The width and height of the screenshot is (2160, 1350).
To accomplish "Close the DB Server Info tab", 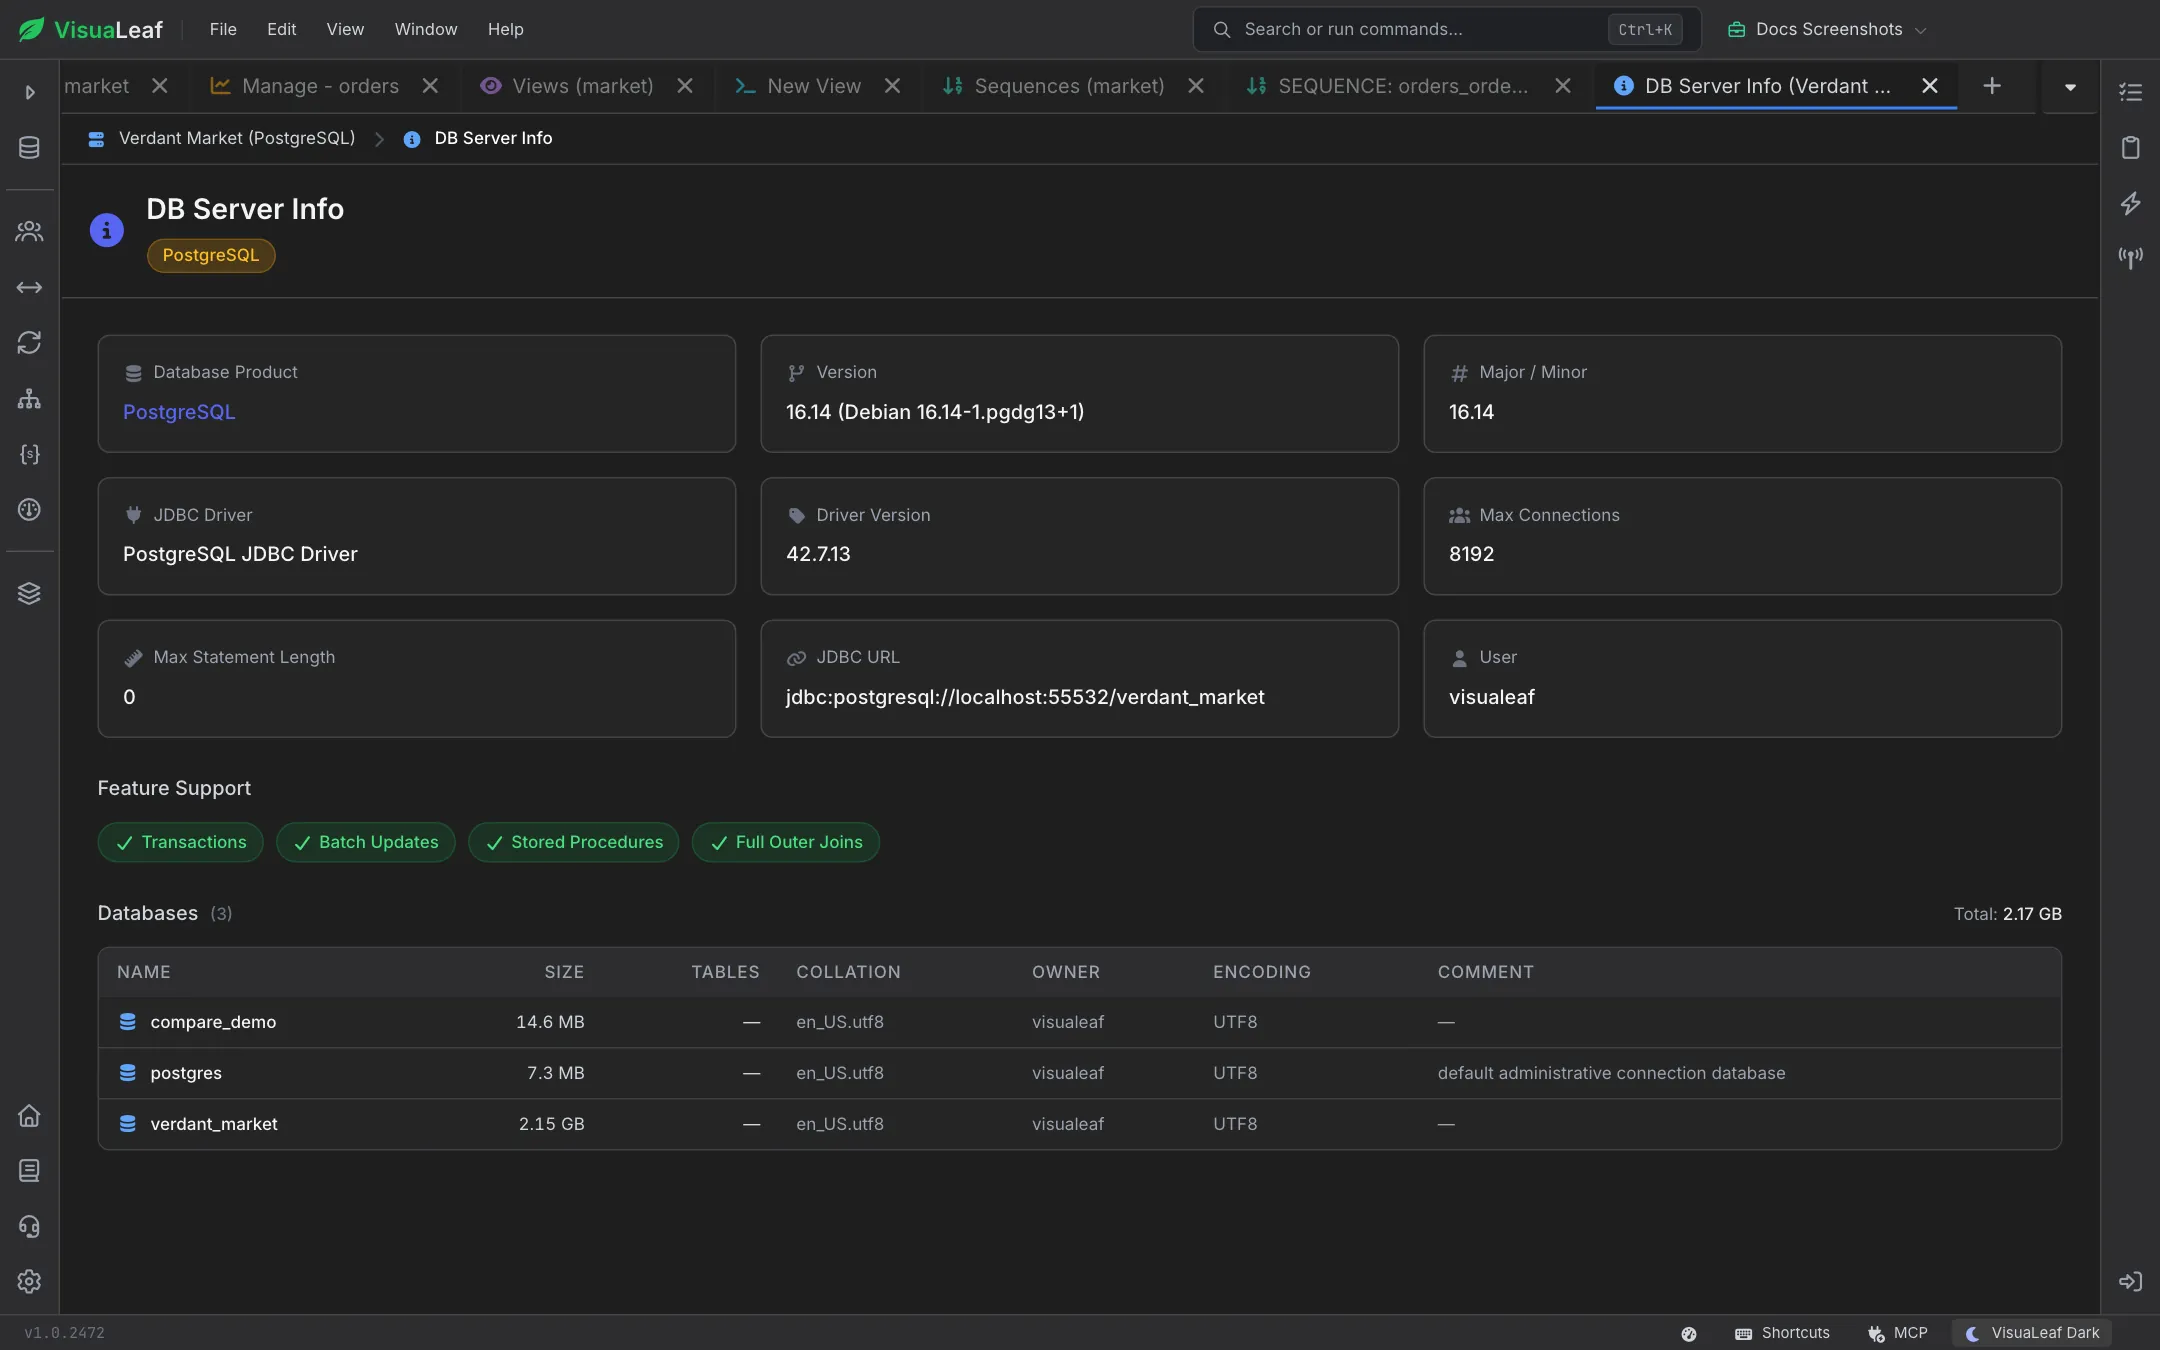I will (1930, 86).
